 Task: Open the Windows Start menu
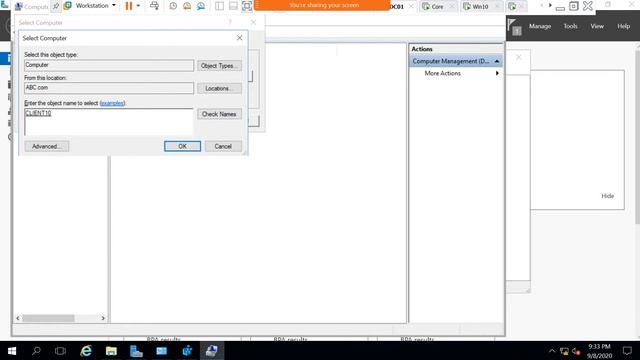point(12,351)
